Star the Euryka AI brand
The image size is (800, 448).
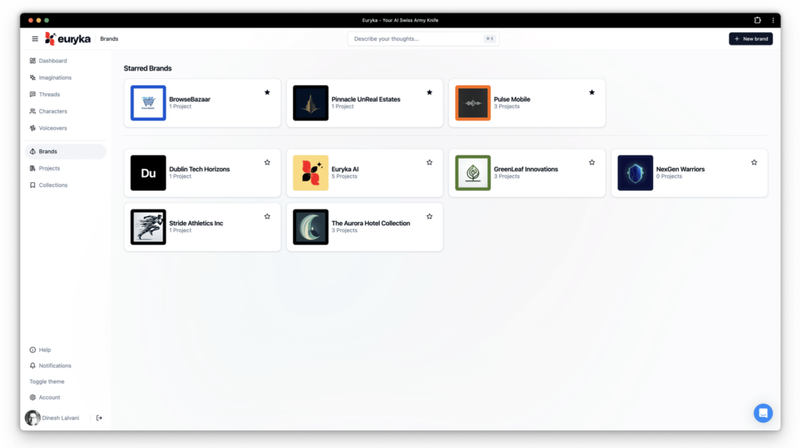pos(429,162)
